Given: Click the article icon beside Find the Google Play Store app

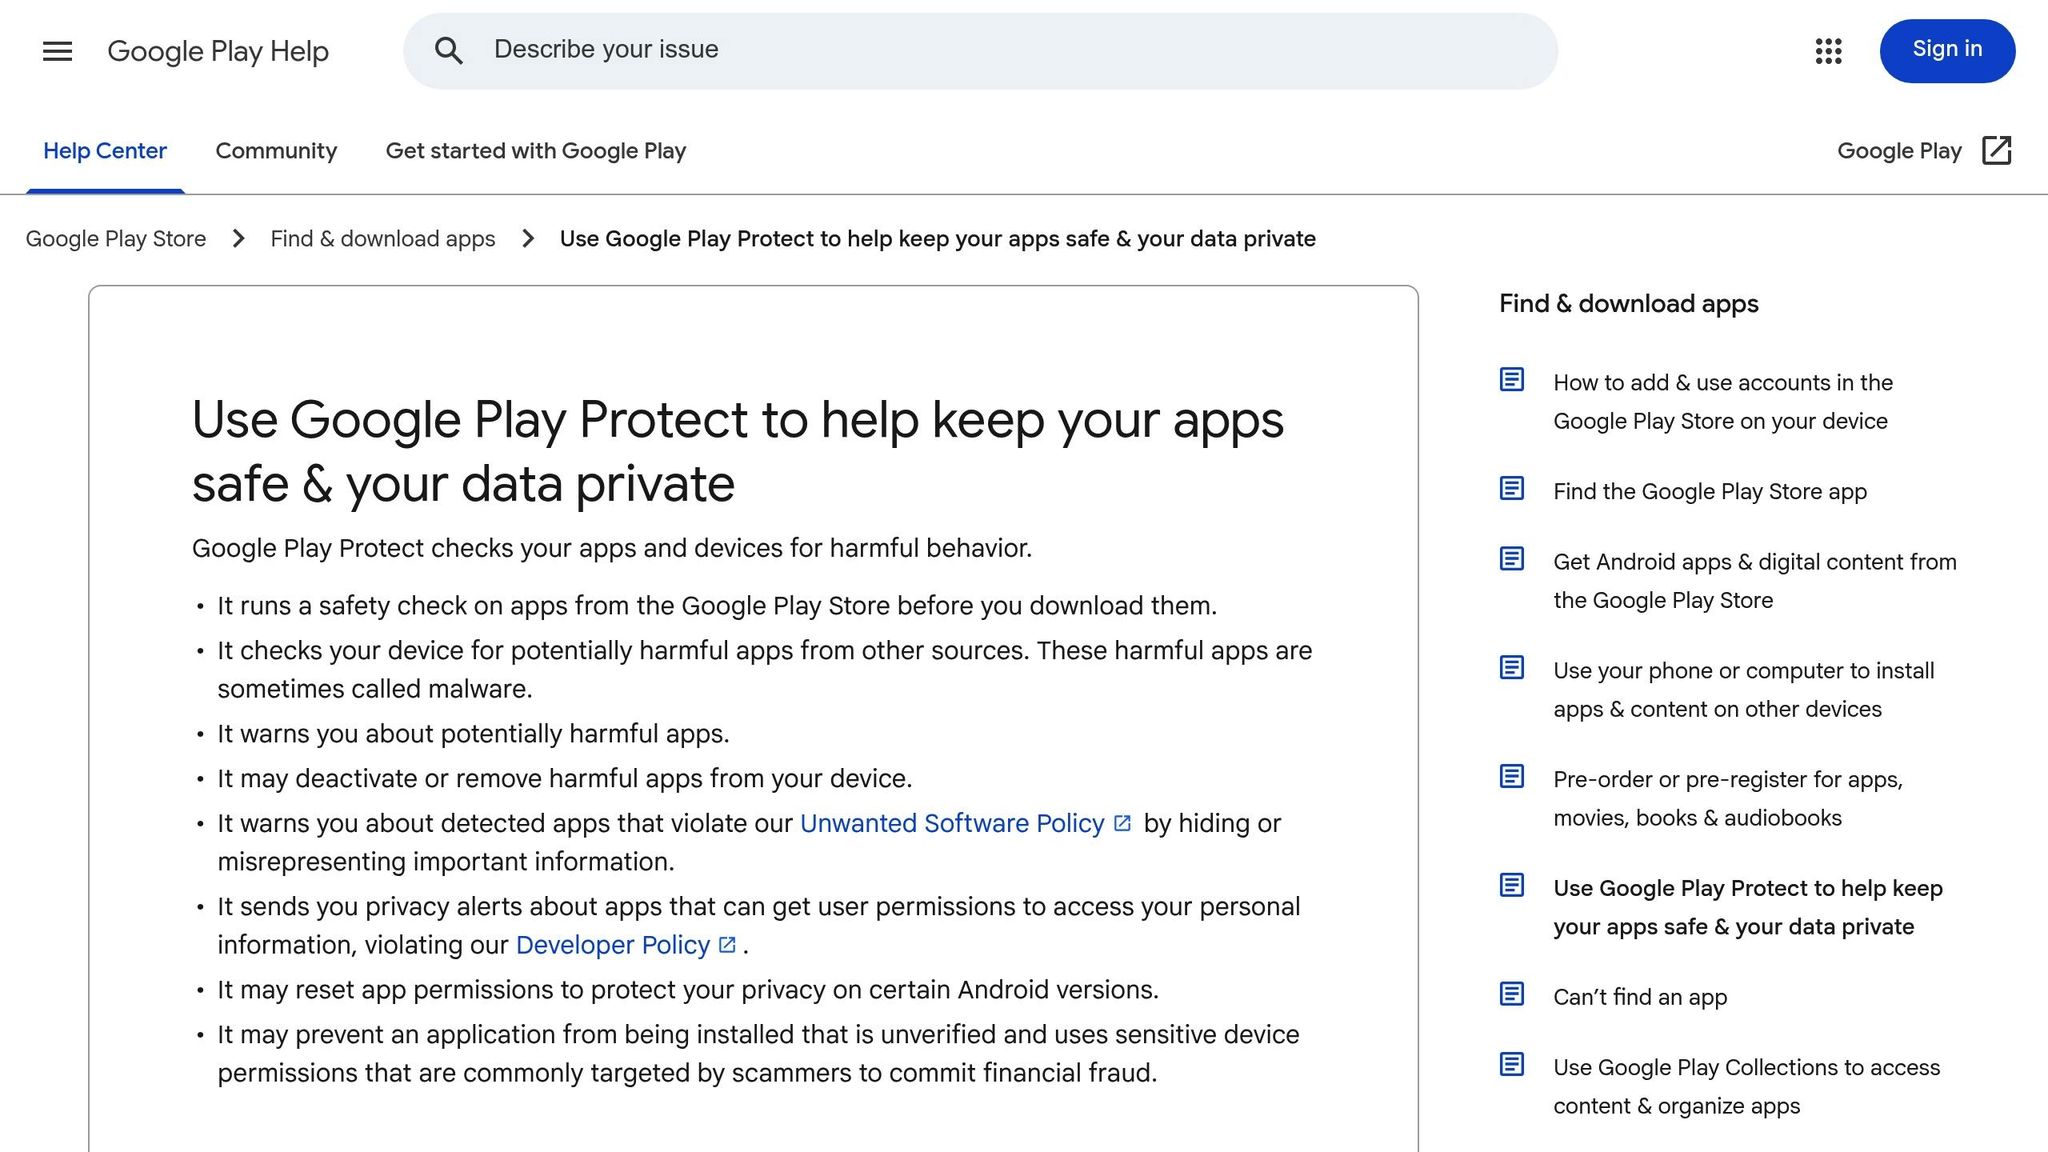Looking at the screenshot, I should [1510, 489].
